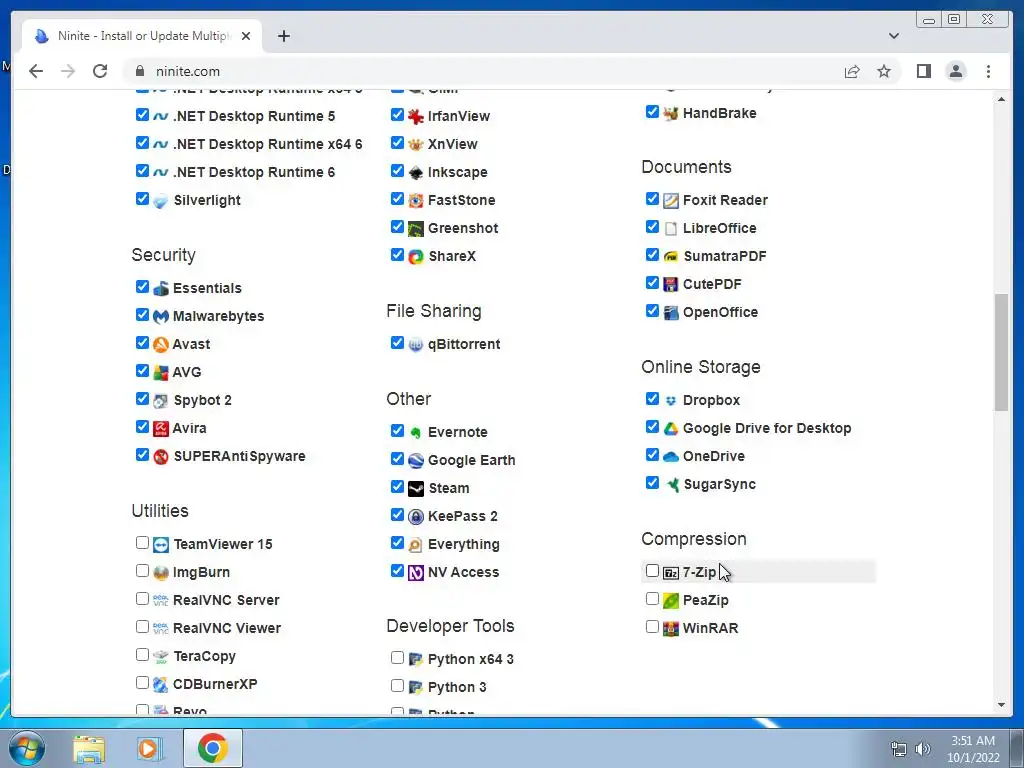Click the ShareX app icon

coord(415,257)
